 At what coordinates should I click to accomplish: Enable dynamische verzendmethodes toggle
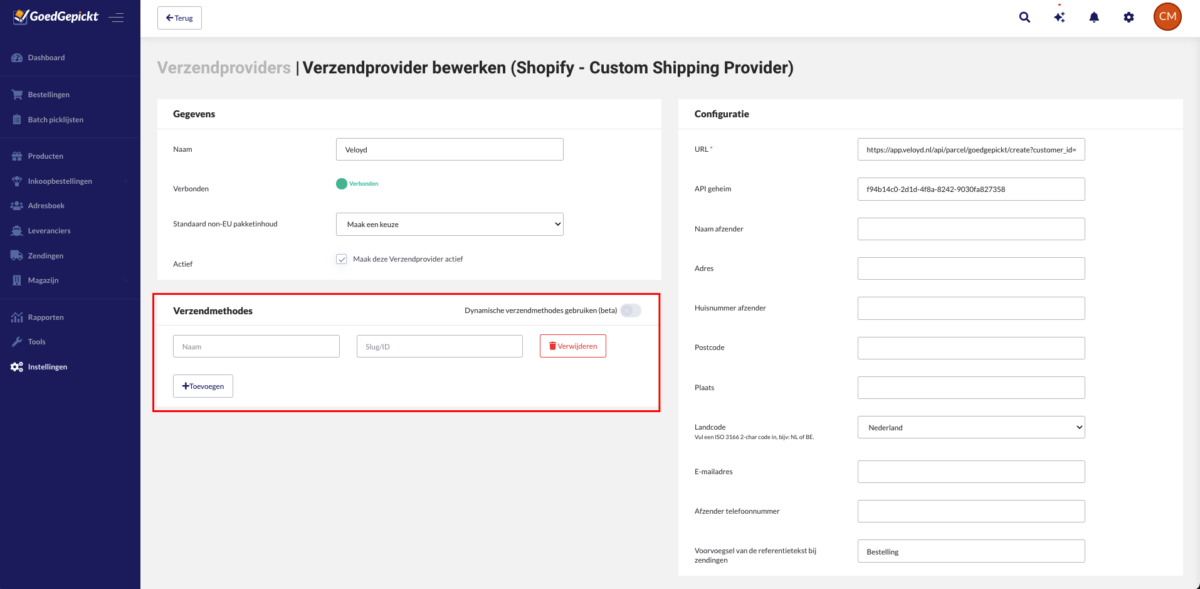click(630, 310)
